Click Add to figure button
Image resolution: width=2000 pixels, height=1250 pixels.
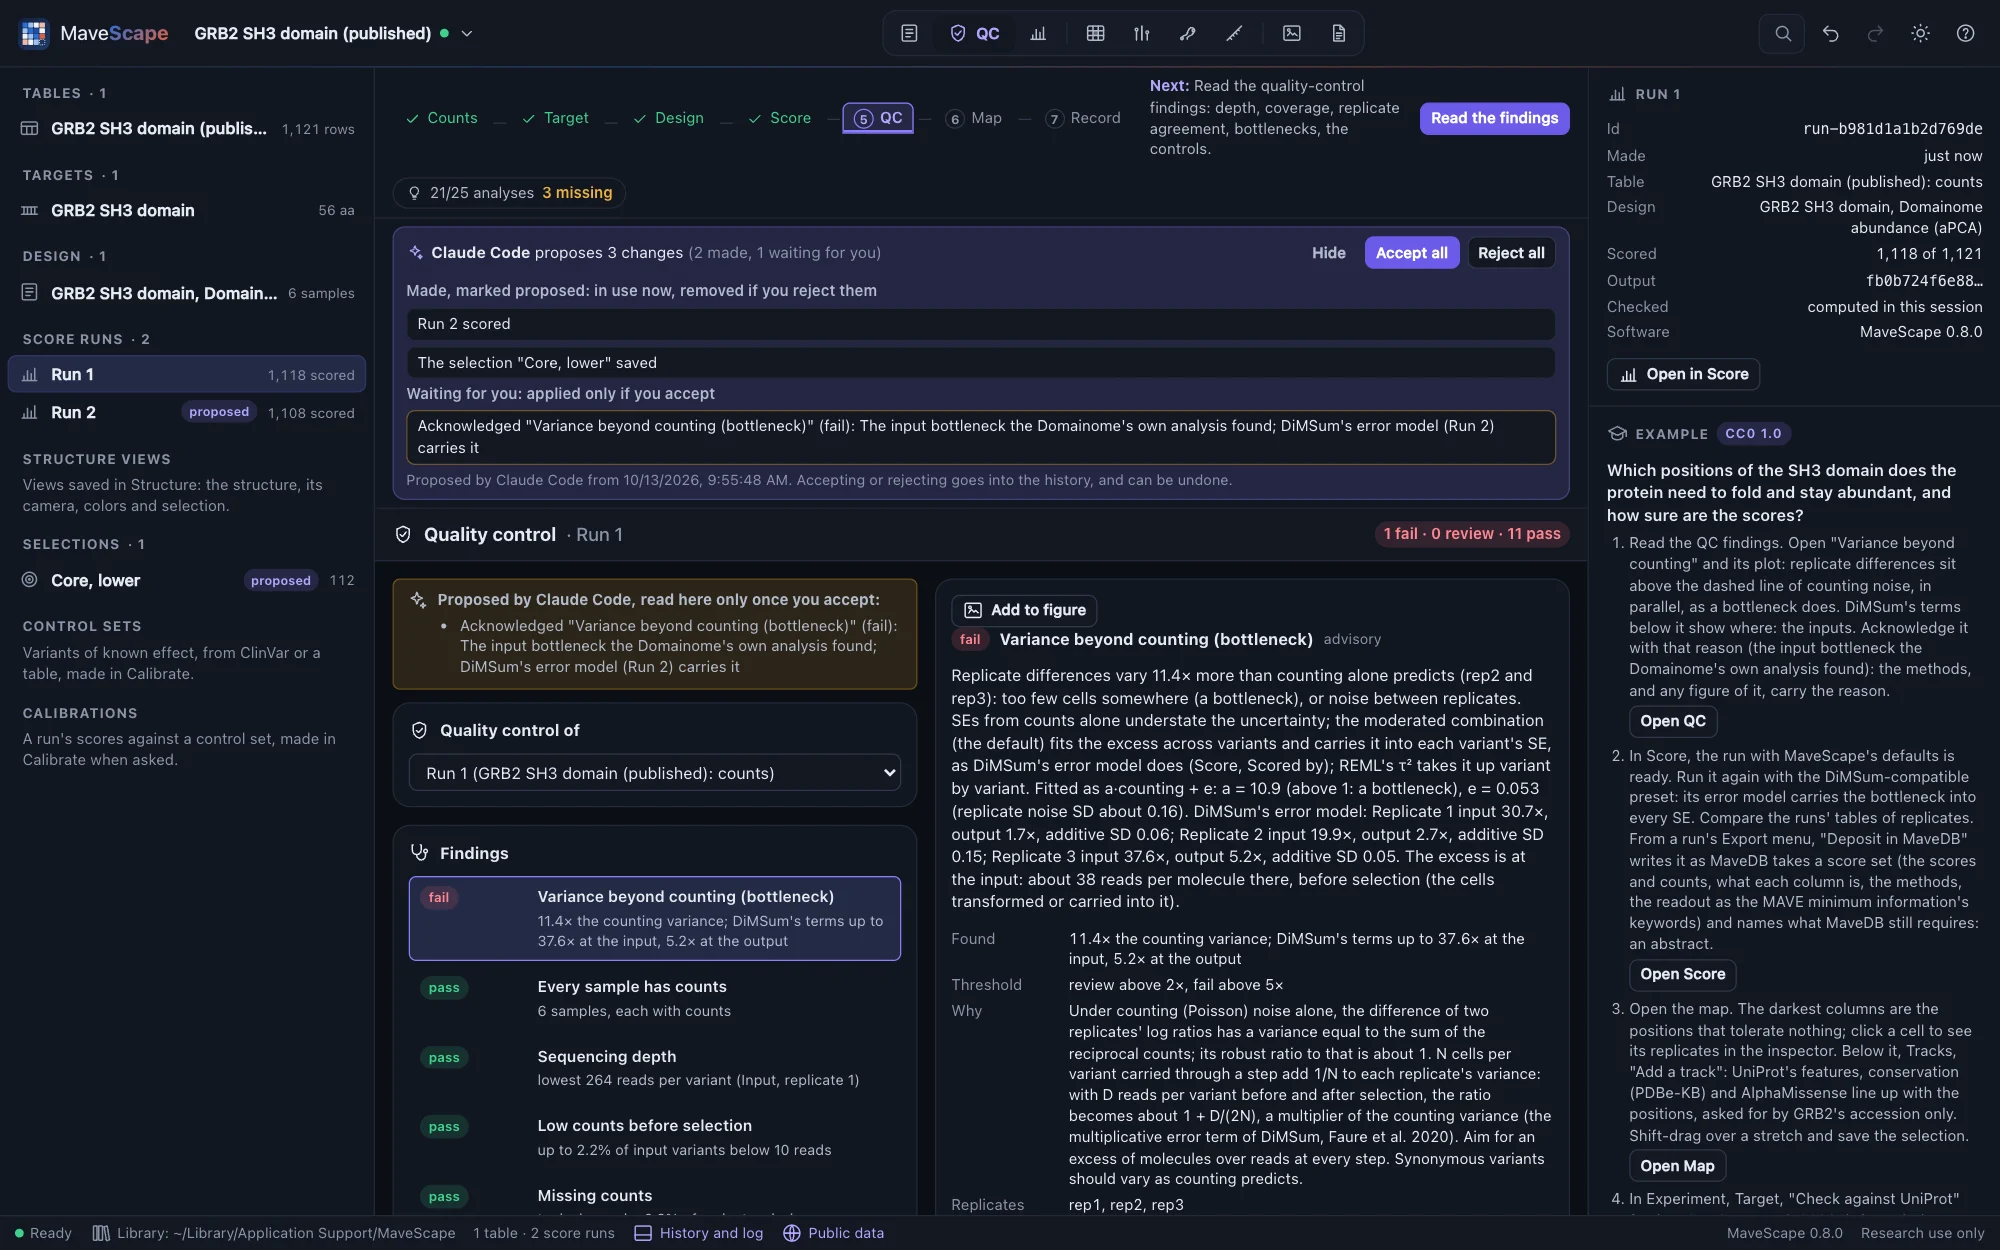[x=1025, y=610]
